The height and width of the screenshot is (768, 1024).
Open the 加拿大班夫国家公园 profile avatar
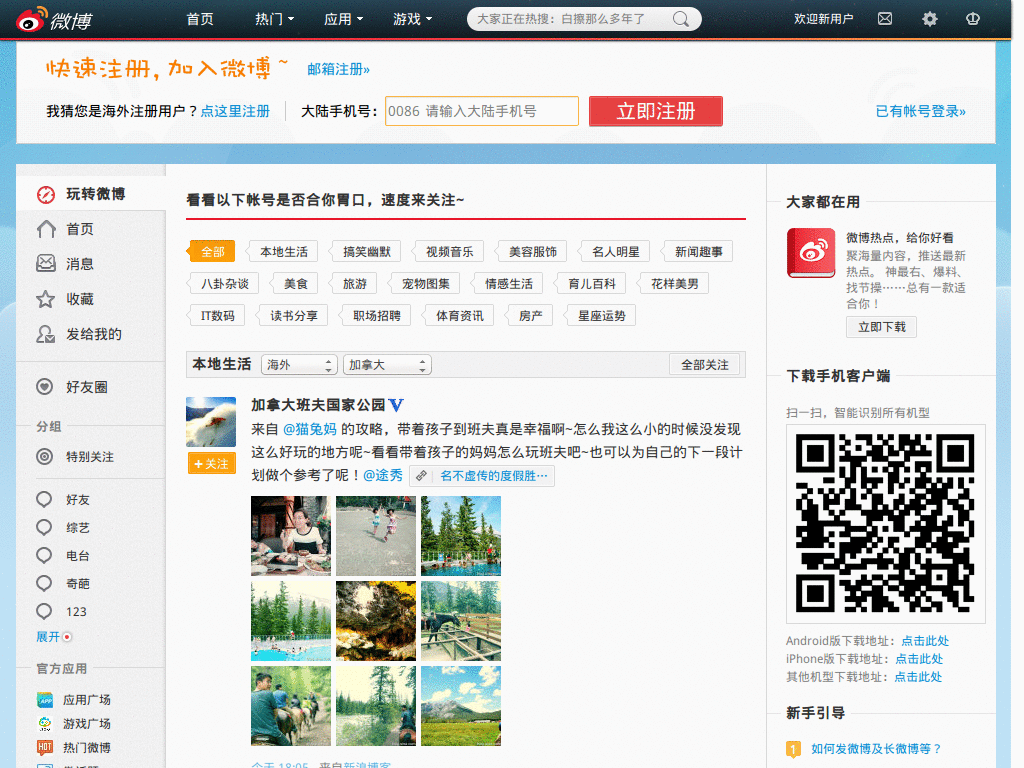pos(211,422)
